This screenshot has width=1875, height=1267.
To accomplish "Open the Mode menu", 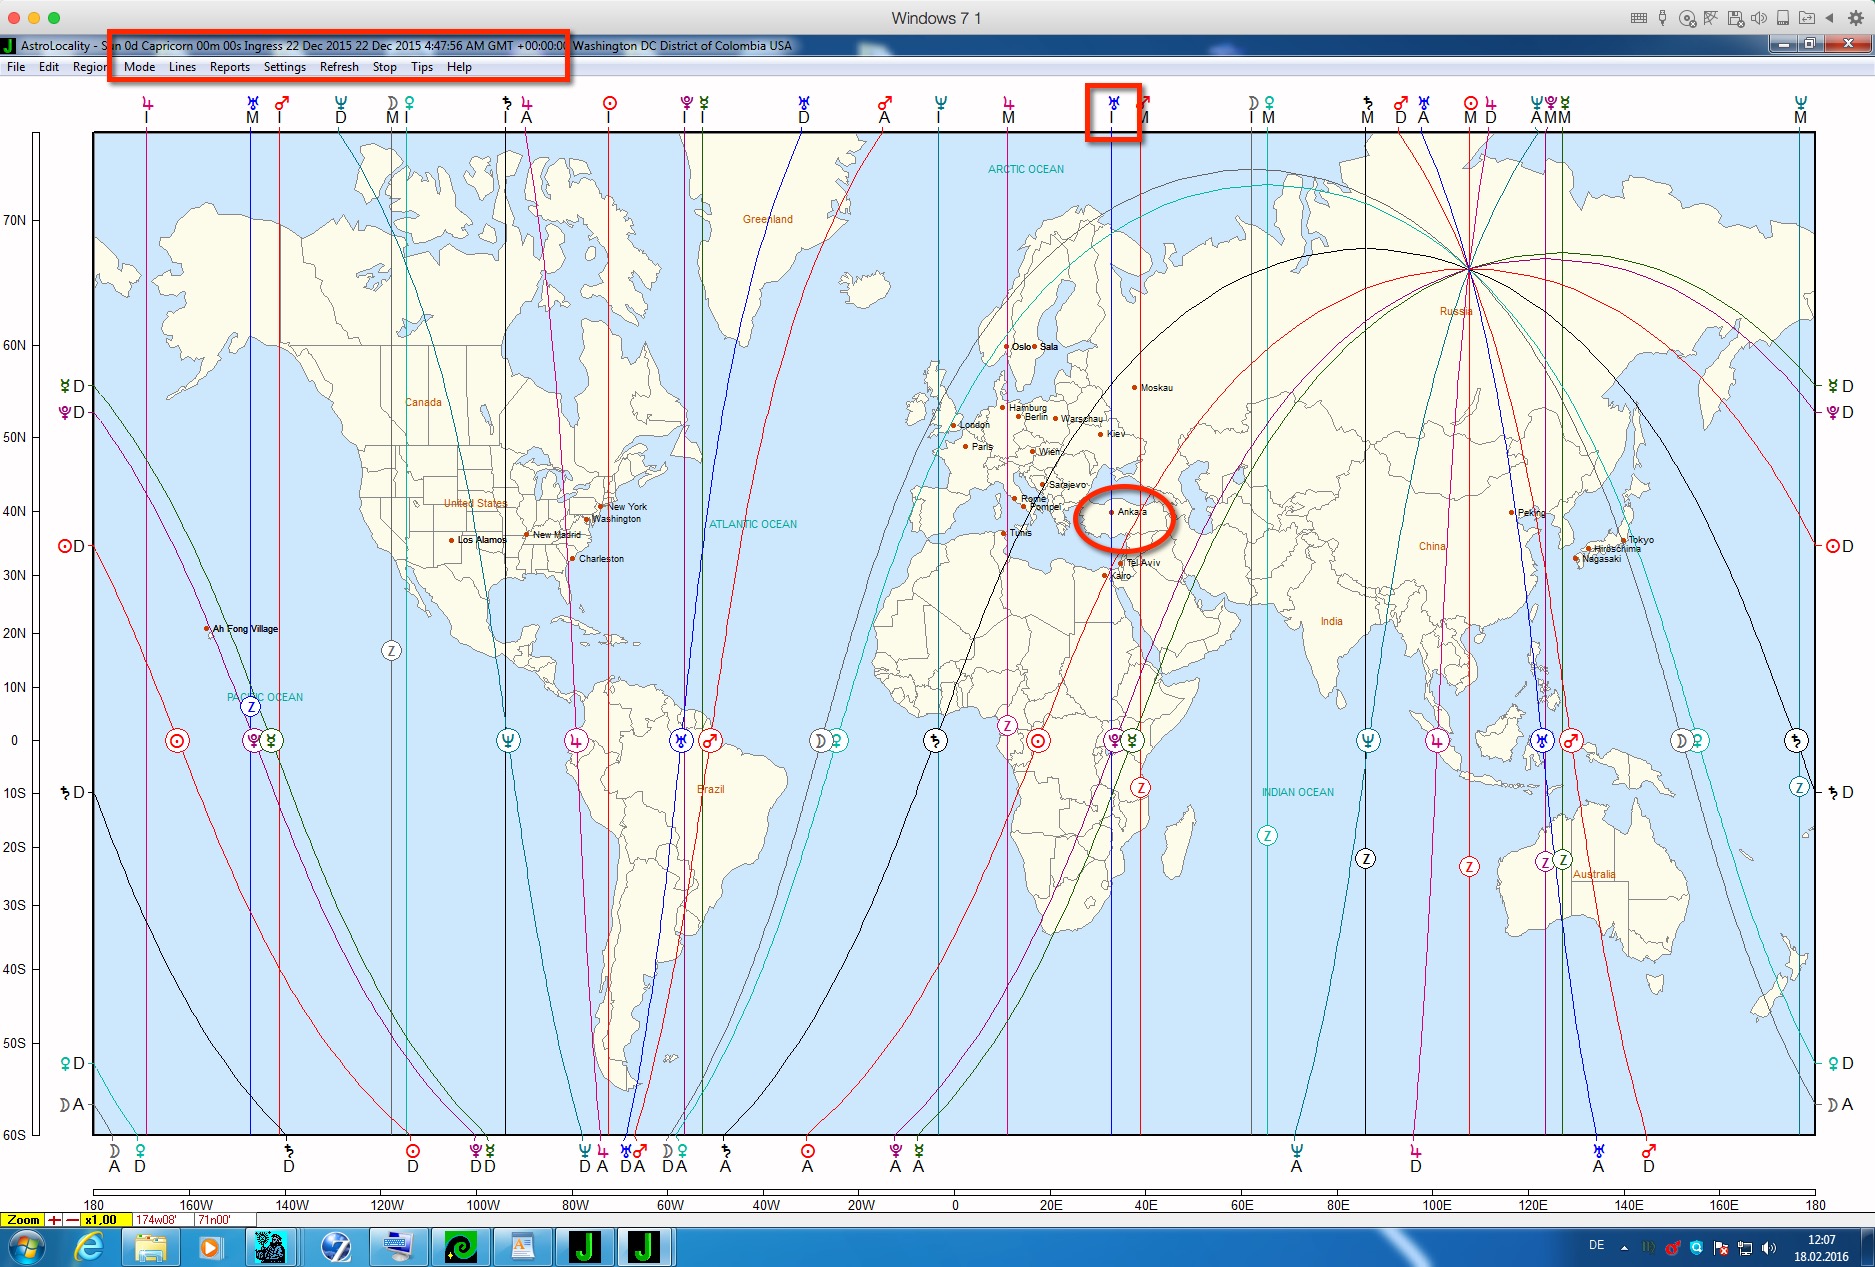I will click(x=139, y=67).
